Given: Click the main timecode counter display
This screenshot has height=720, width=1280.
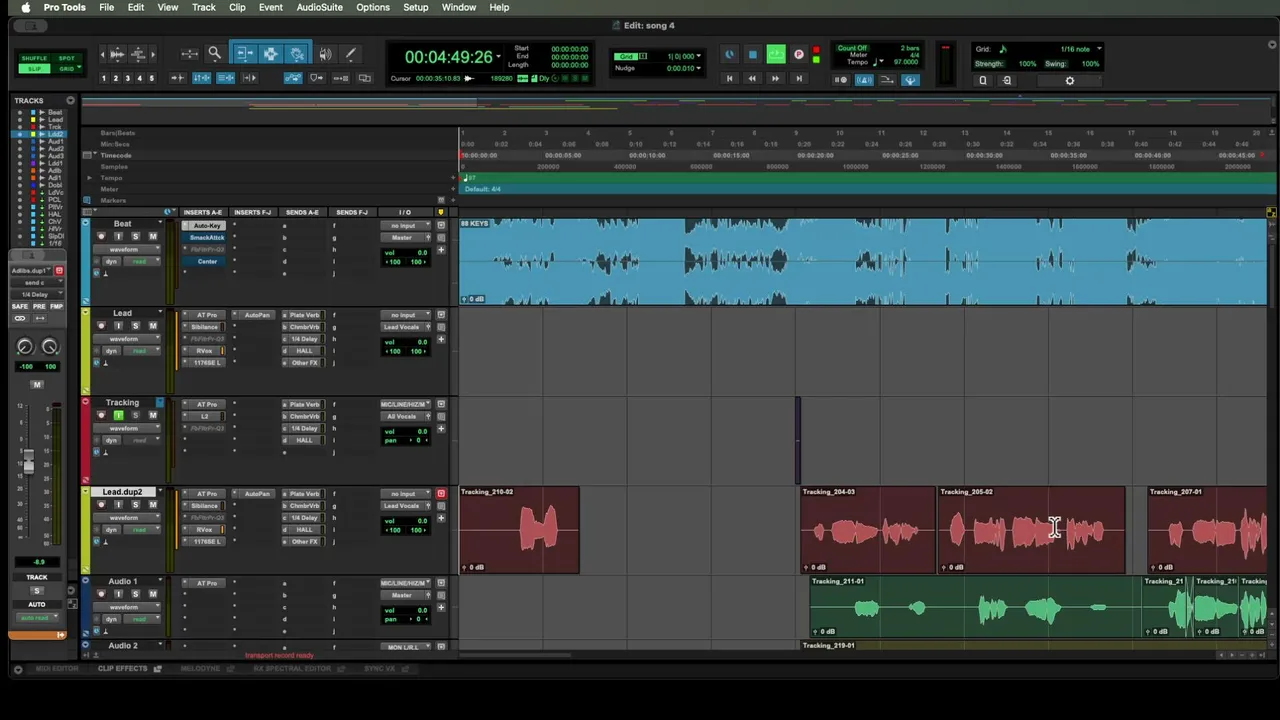Looking at the screenshot, I should tap(449, 57).
